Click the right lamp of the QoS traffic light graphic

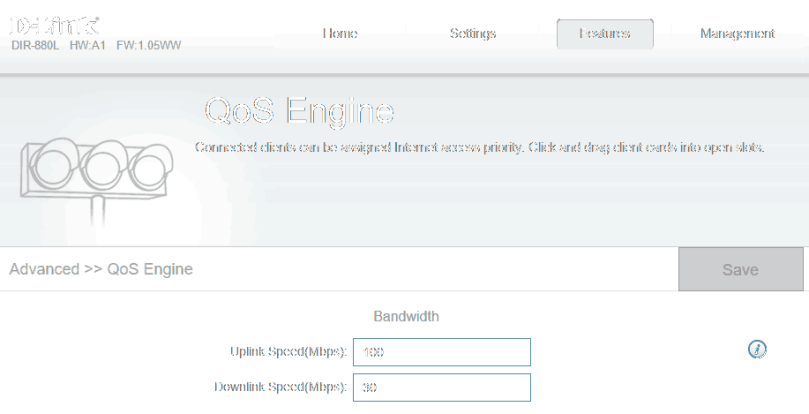[148, 162]
